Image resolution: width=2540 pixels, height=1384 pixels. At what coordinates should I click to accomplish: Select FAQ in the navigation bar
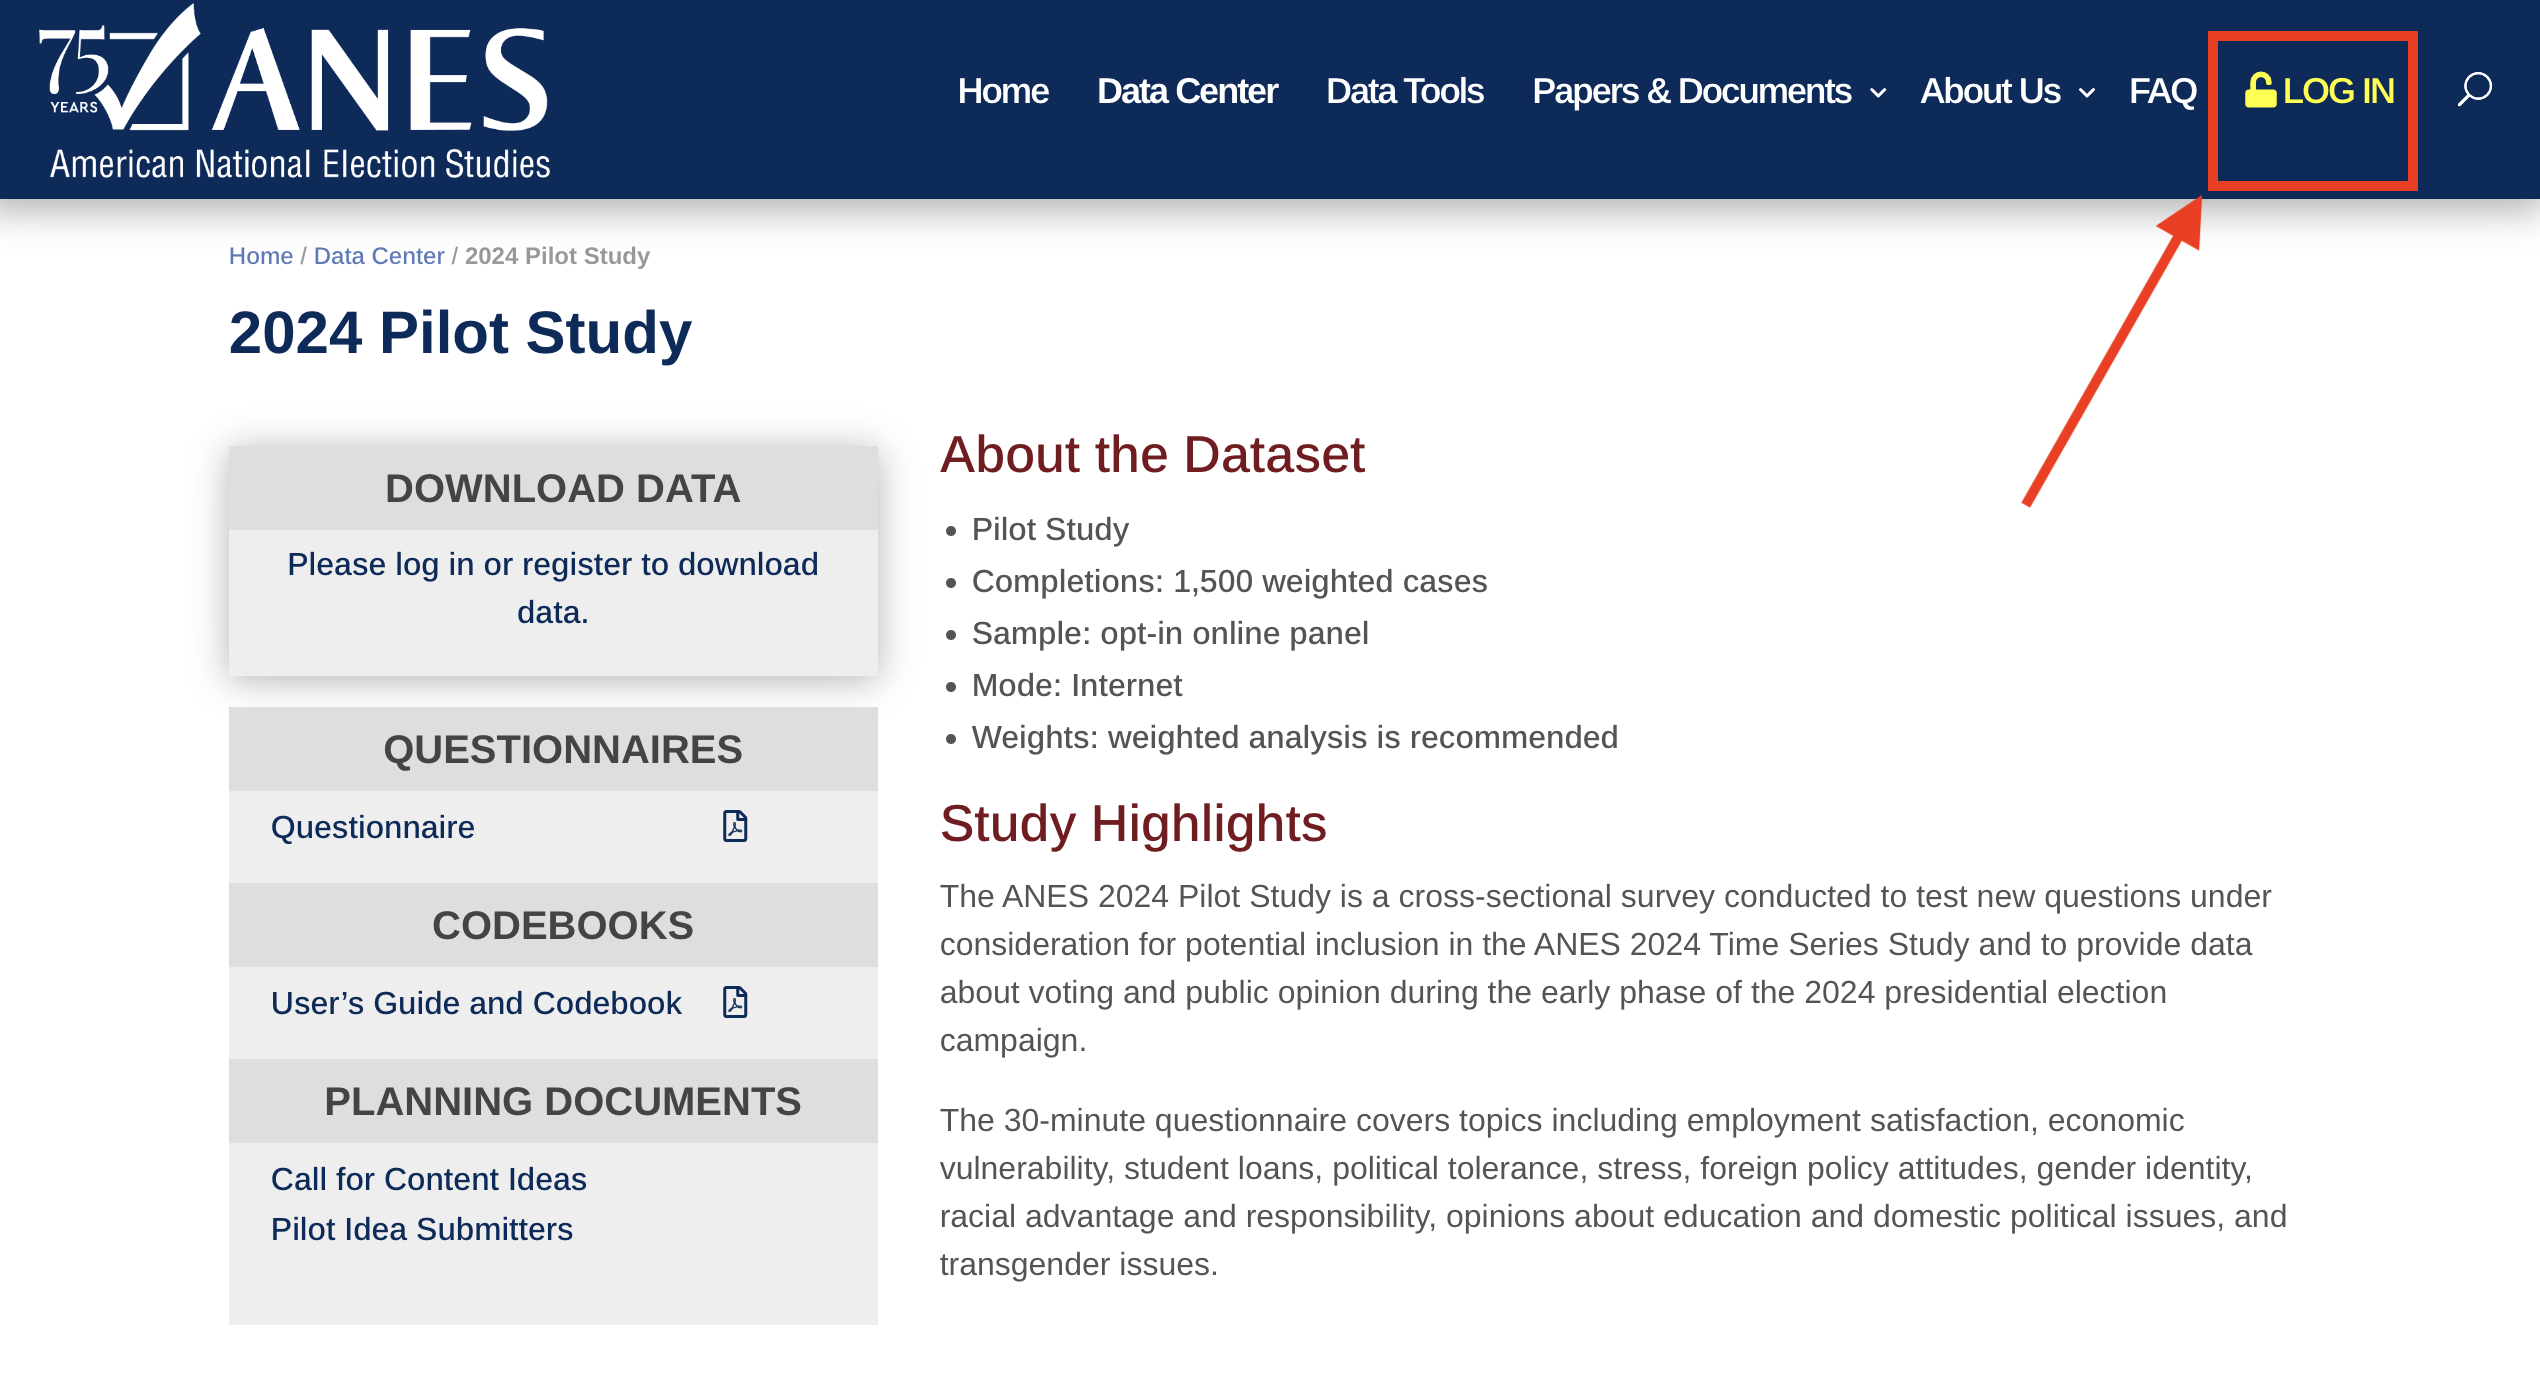click(x=2162, y=91)
